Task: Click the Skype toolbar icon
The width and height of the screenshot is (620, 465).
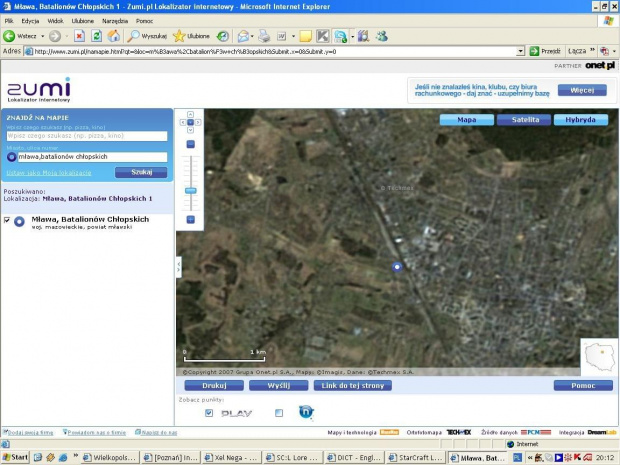Action: (x=340, y=36)
